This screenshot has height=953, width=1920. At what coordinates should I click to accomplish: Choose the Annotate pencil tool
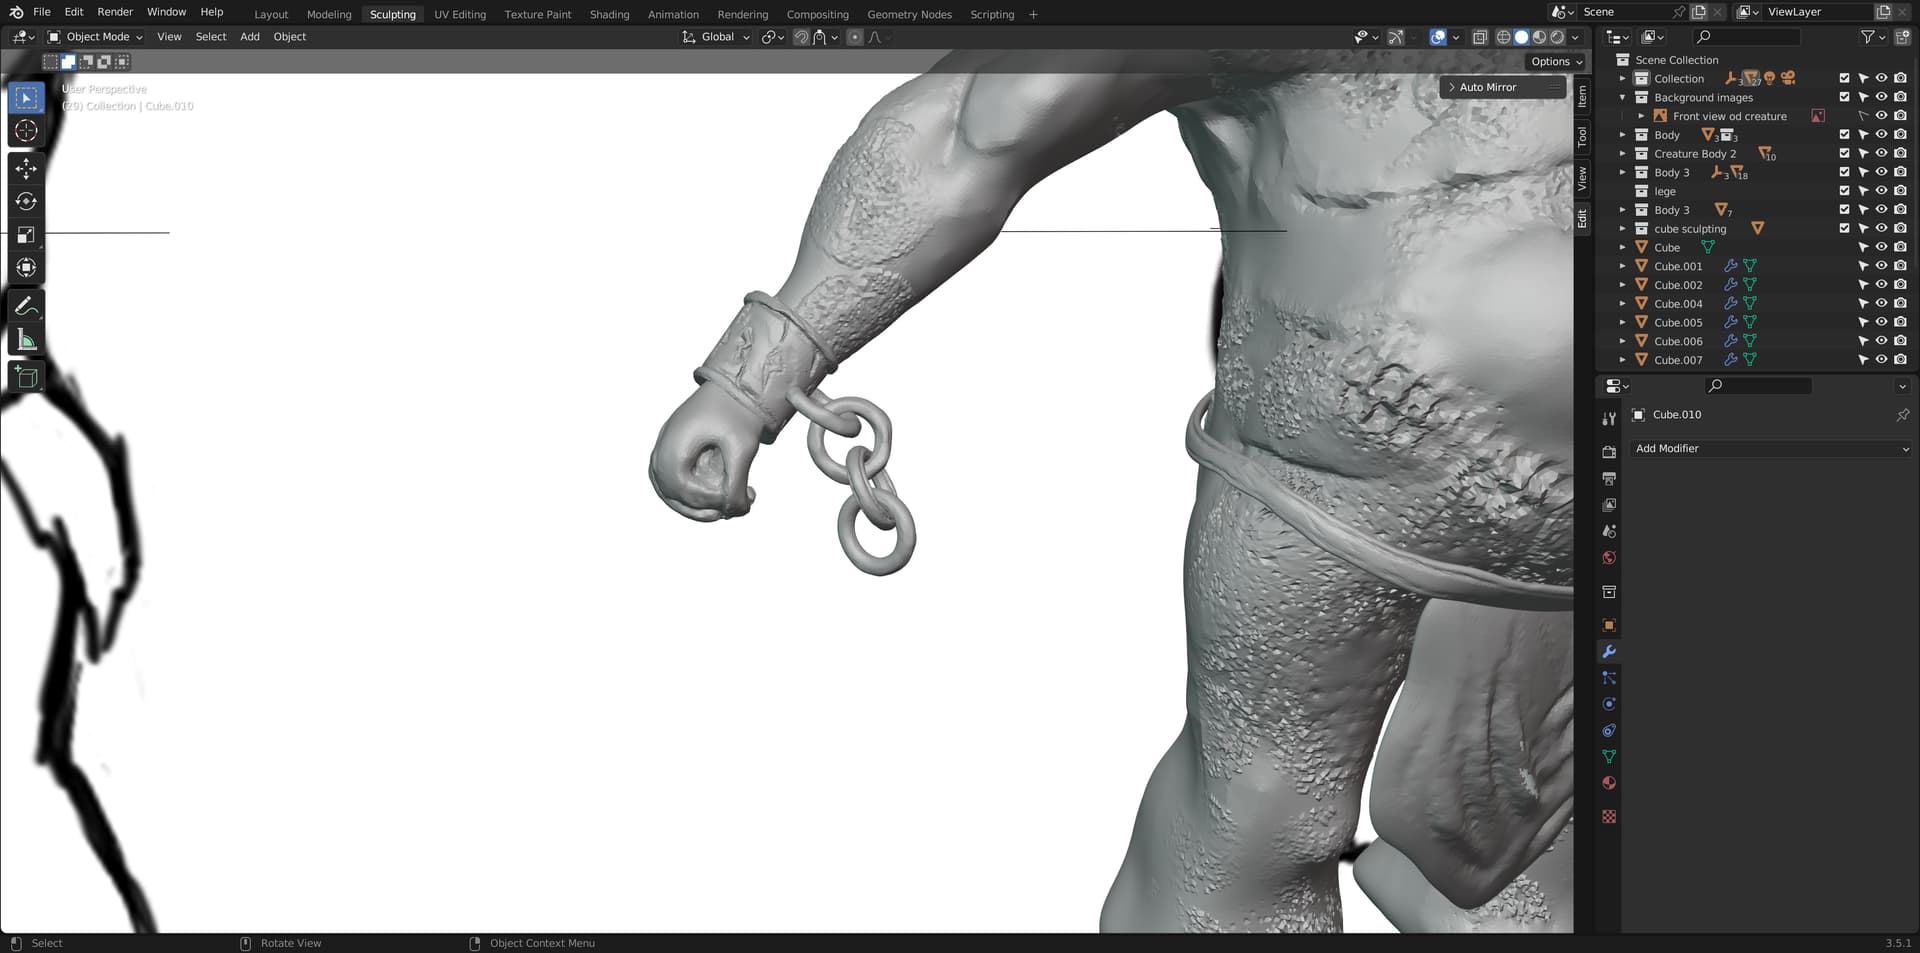coord(26,307)
